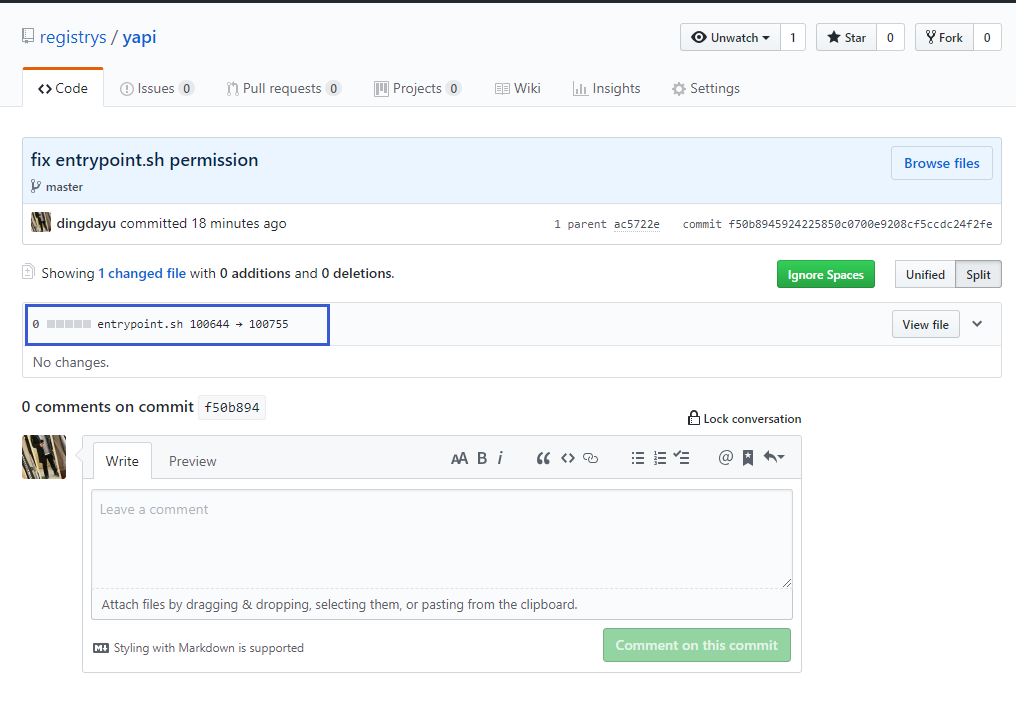Click the stargazers count next to Star
Viewport: 1016px width, 711px height.
tap(890, 38)
